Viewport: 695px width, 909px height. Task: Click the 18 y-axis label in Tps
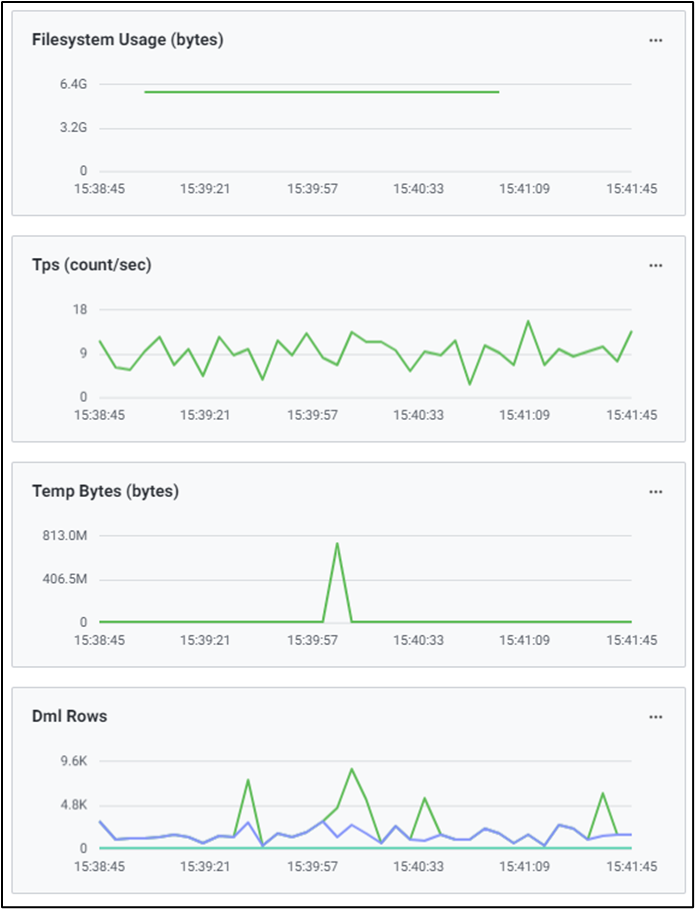coord(80,310)
